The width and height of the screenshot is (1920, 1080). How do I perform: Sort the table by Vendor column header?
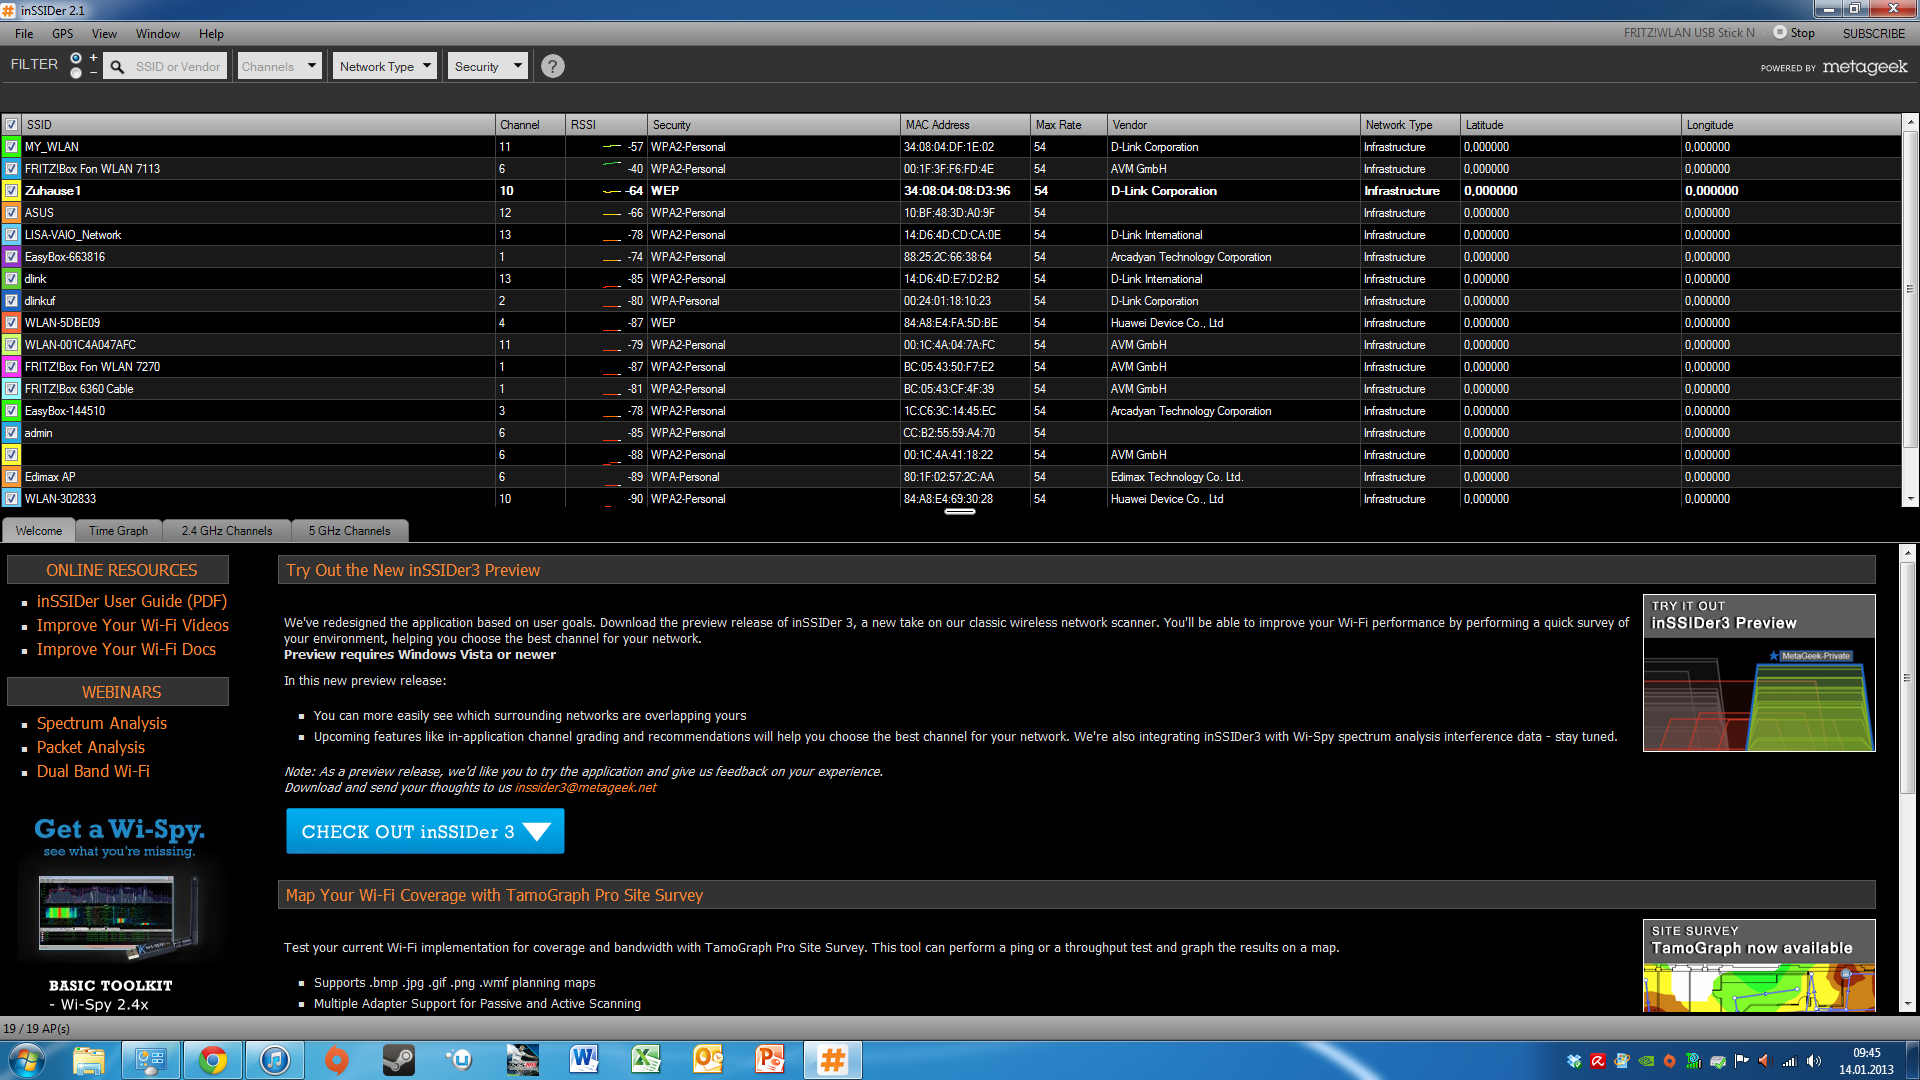pyautogui.click(x=1233, y=125)
